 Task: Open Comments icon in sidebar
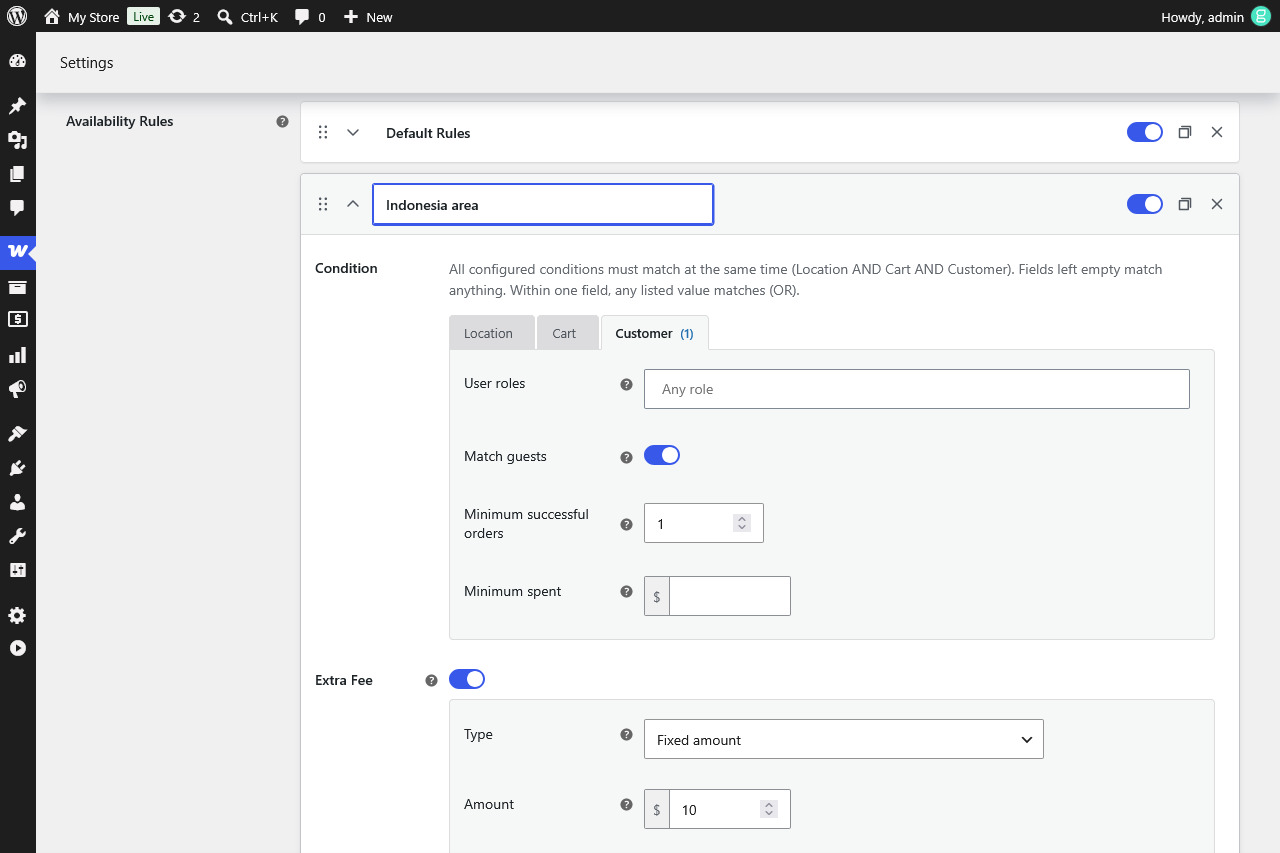pyautogui.click(x=17, y=208)
